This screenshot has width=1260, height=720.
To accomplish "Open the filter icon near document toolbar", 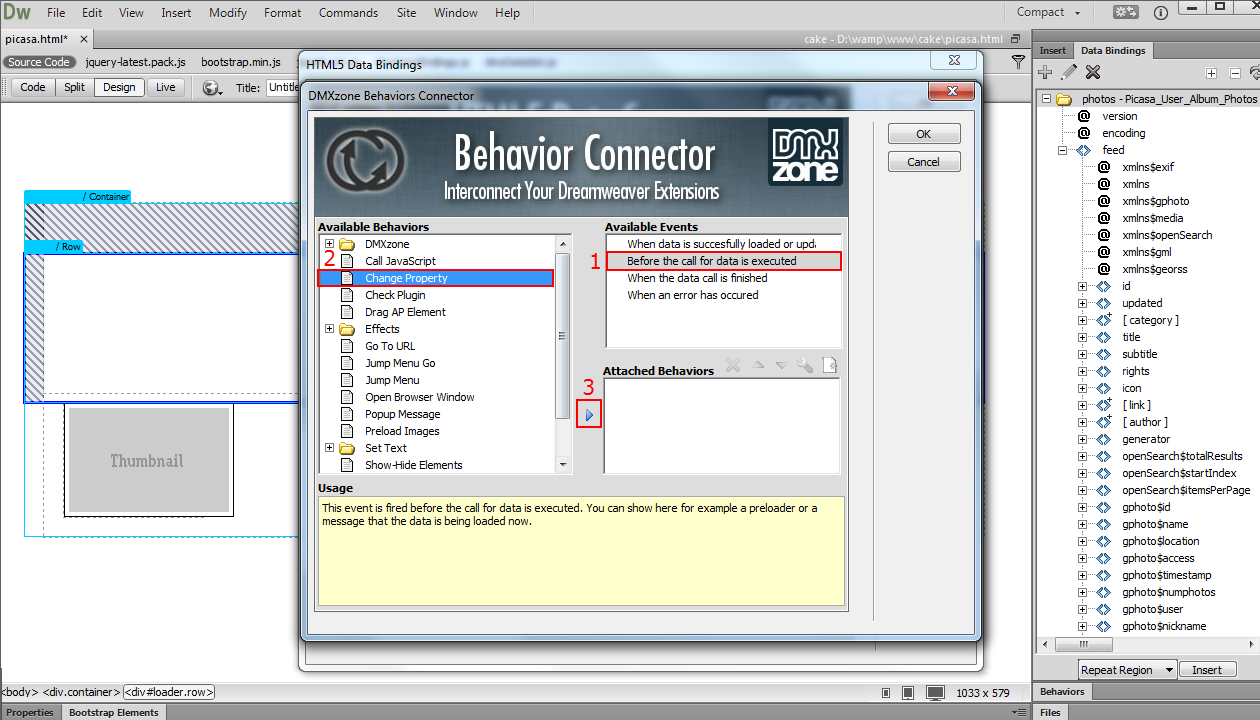I will coord(1018,62).
